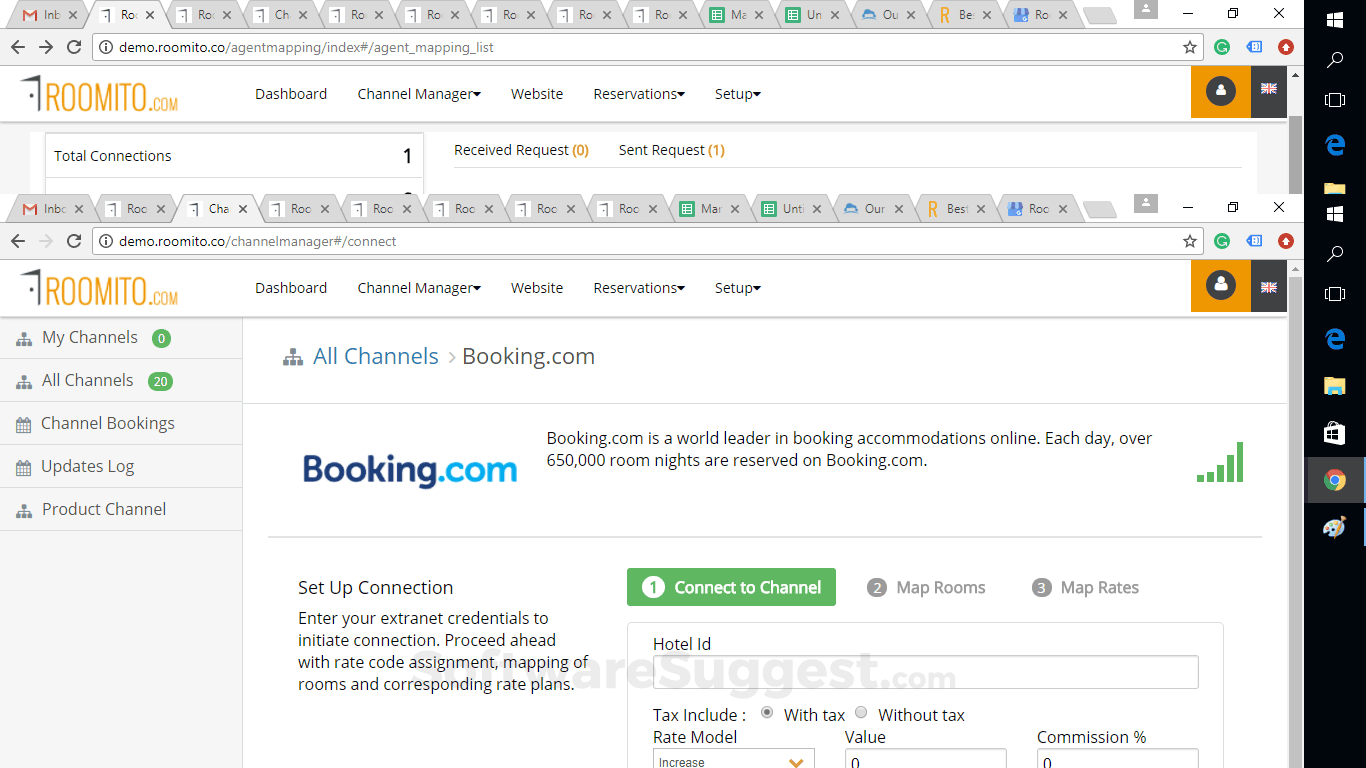Expand Channel Manager menu in agentmapping window

(419, 94)
